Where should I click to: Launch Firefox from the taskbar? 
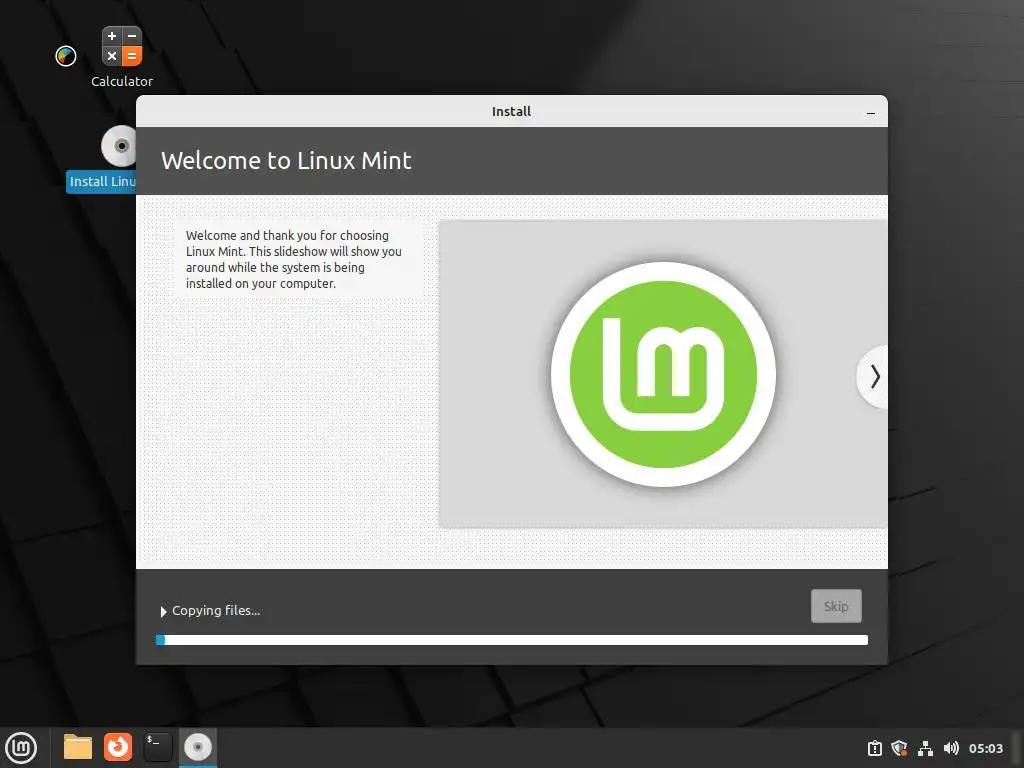click(118, 747)
